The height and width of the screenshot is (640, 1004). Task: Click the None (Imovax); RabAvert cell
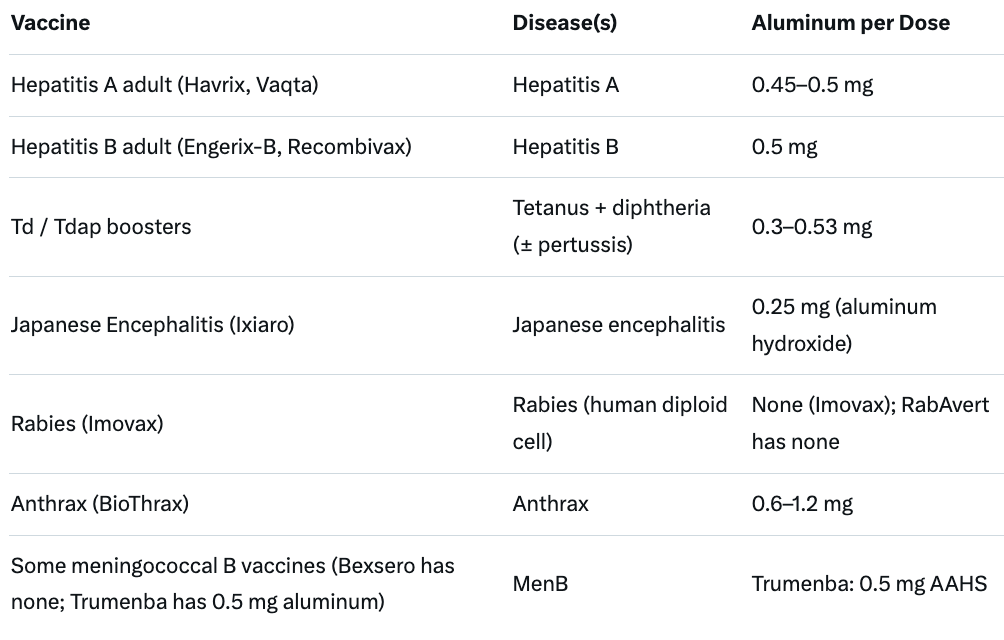click(870, 423)
